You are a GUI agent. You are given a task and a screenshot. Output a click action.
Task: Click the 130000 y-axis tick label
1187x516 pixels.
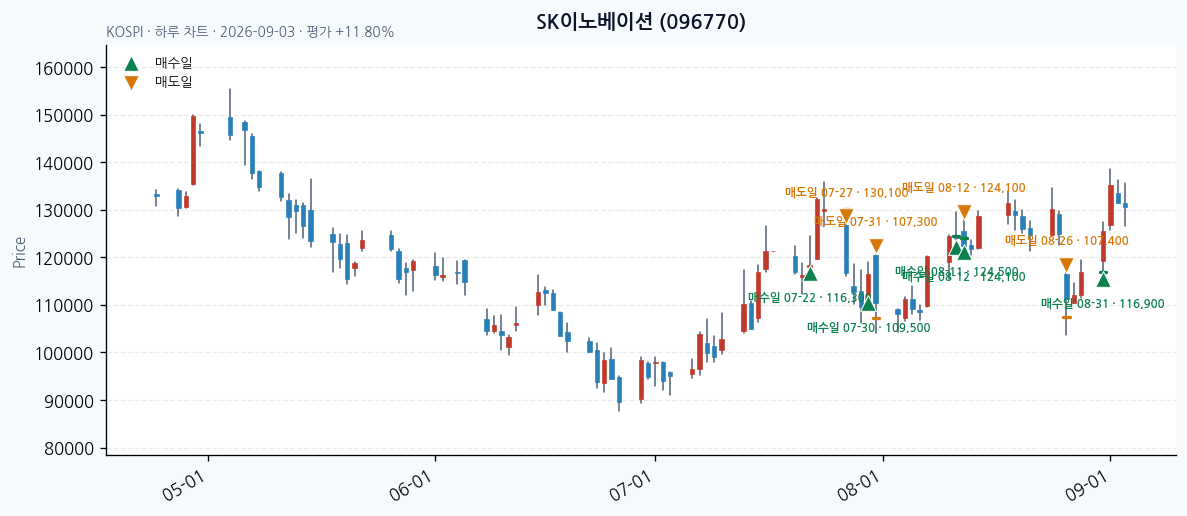64,211
